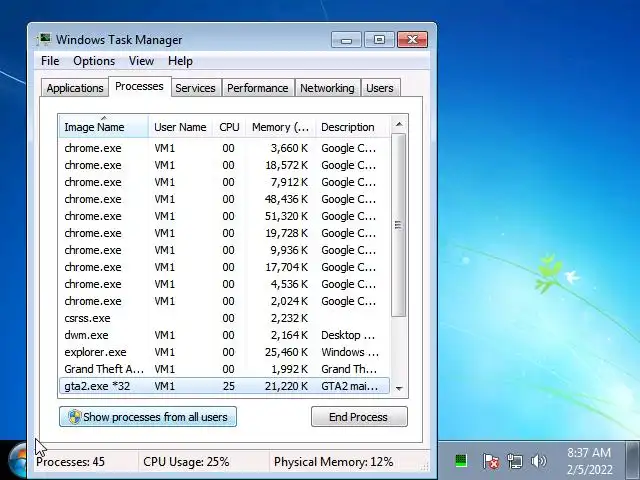Switch to the Applications tab
This screenshot has width=640, height=480.
pyautogui.click(x=75, y=88)
